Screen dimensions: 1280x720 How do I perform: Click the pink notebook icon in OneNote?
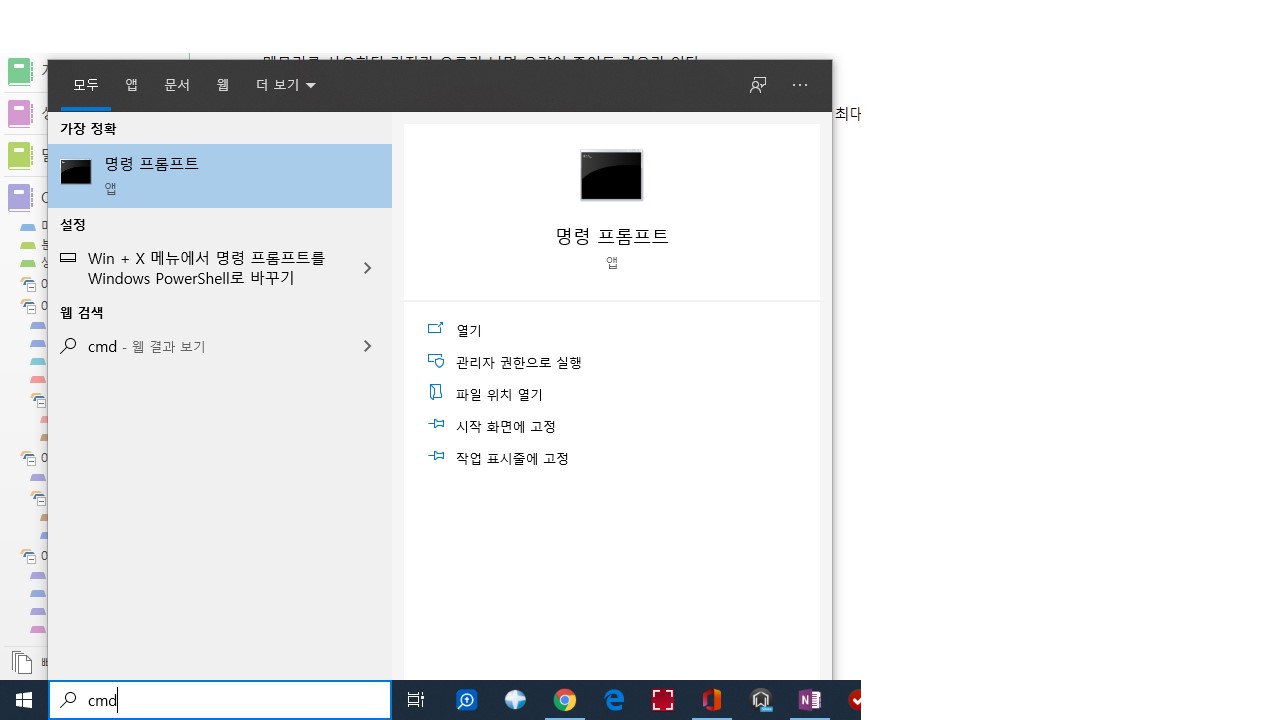tap(20, 113)
